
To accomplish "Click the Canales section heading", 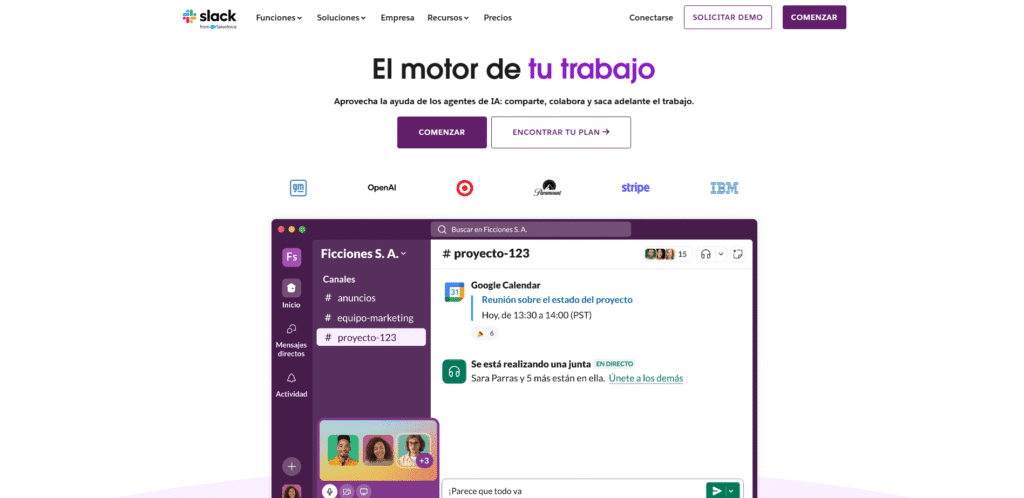I will click(339, 279).
